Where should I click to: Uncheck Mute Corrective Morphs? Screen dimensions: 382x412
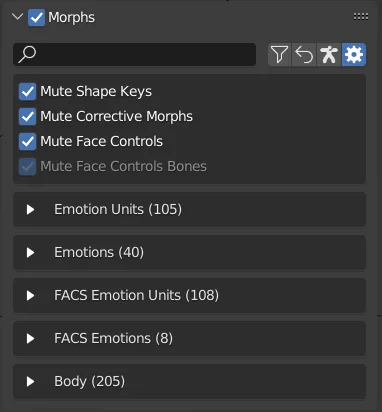(x=27, y=117)
